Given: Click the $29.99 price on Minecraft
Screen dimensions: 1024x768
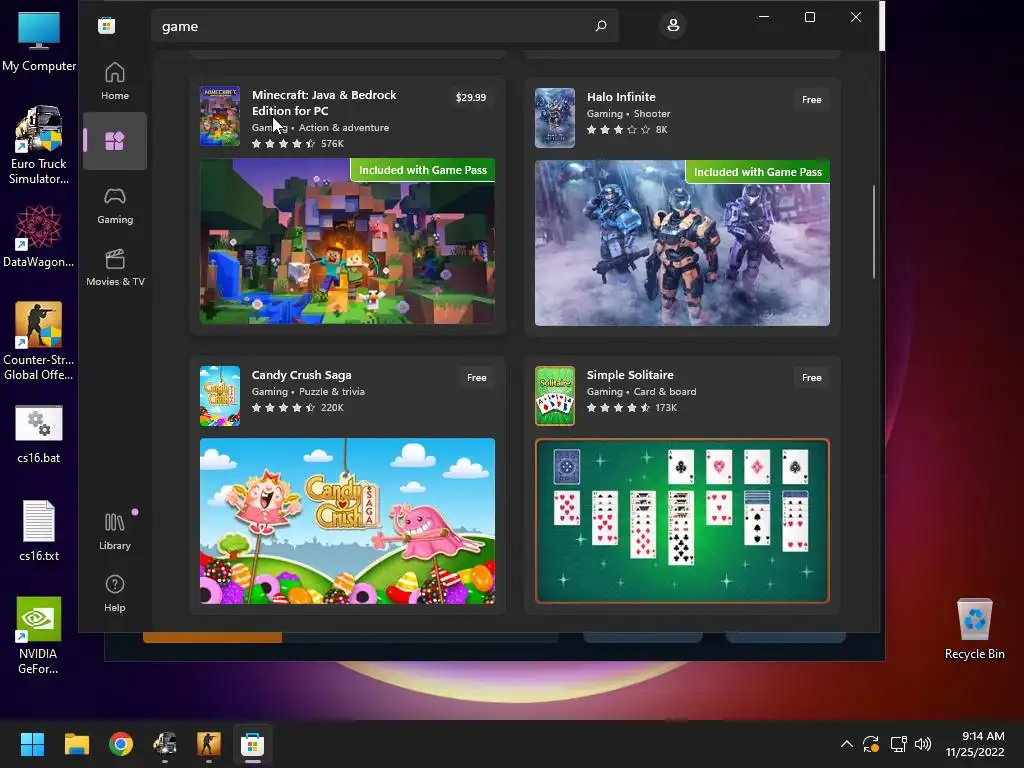Looking at the screenshot, I should click(x=471, y=97).
